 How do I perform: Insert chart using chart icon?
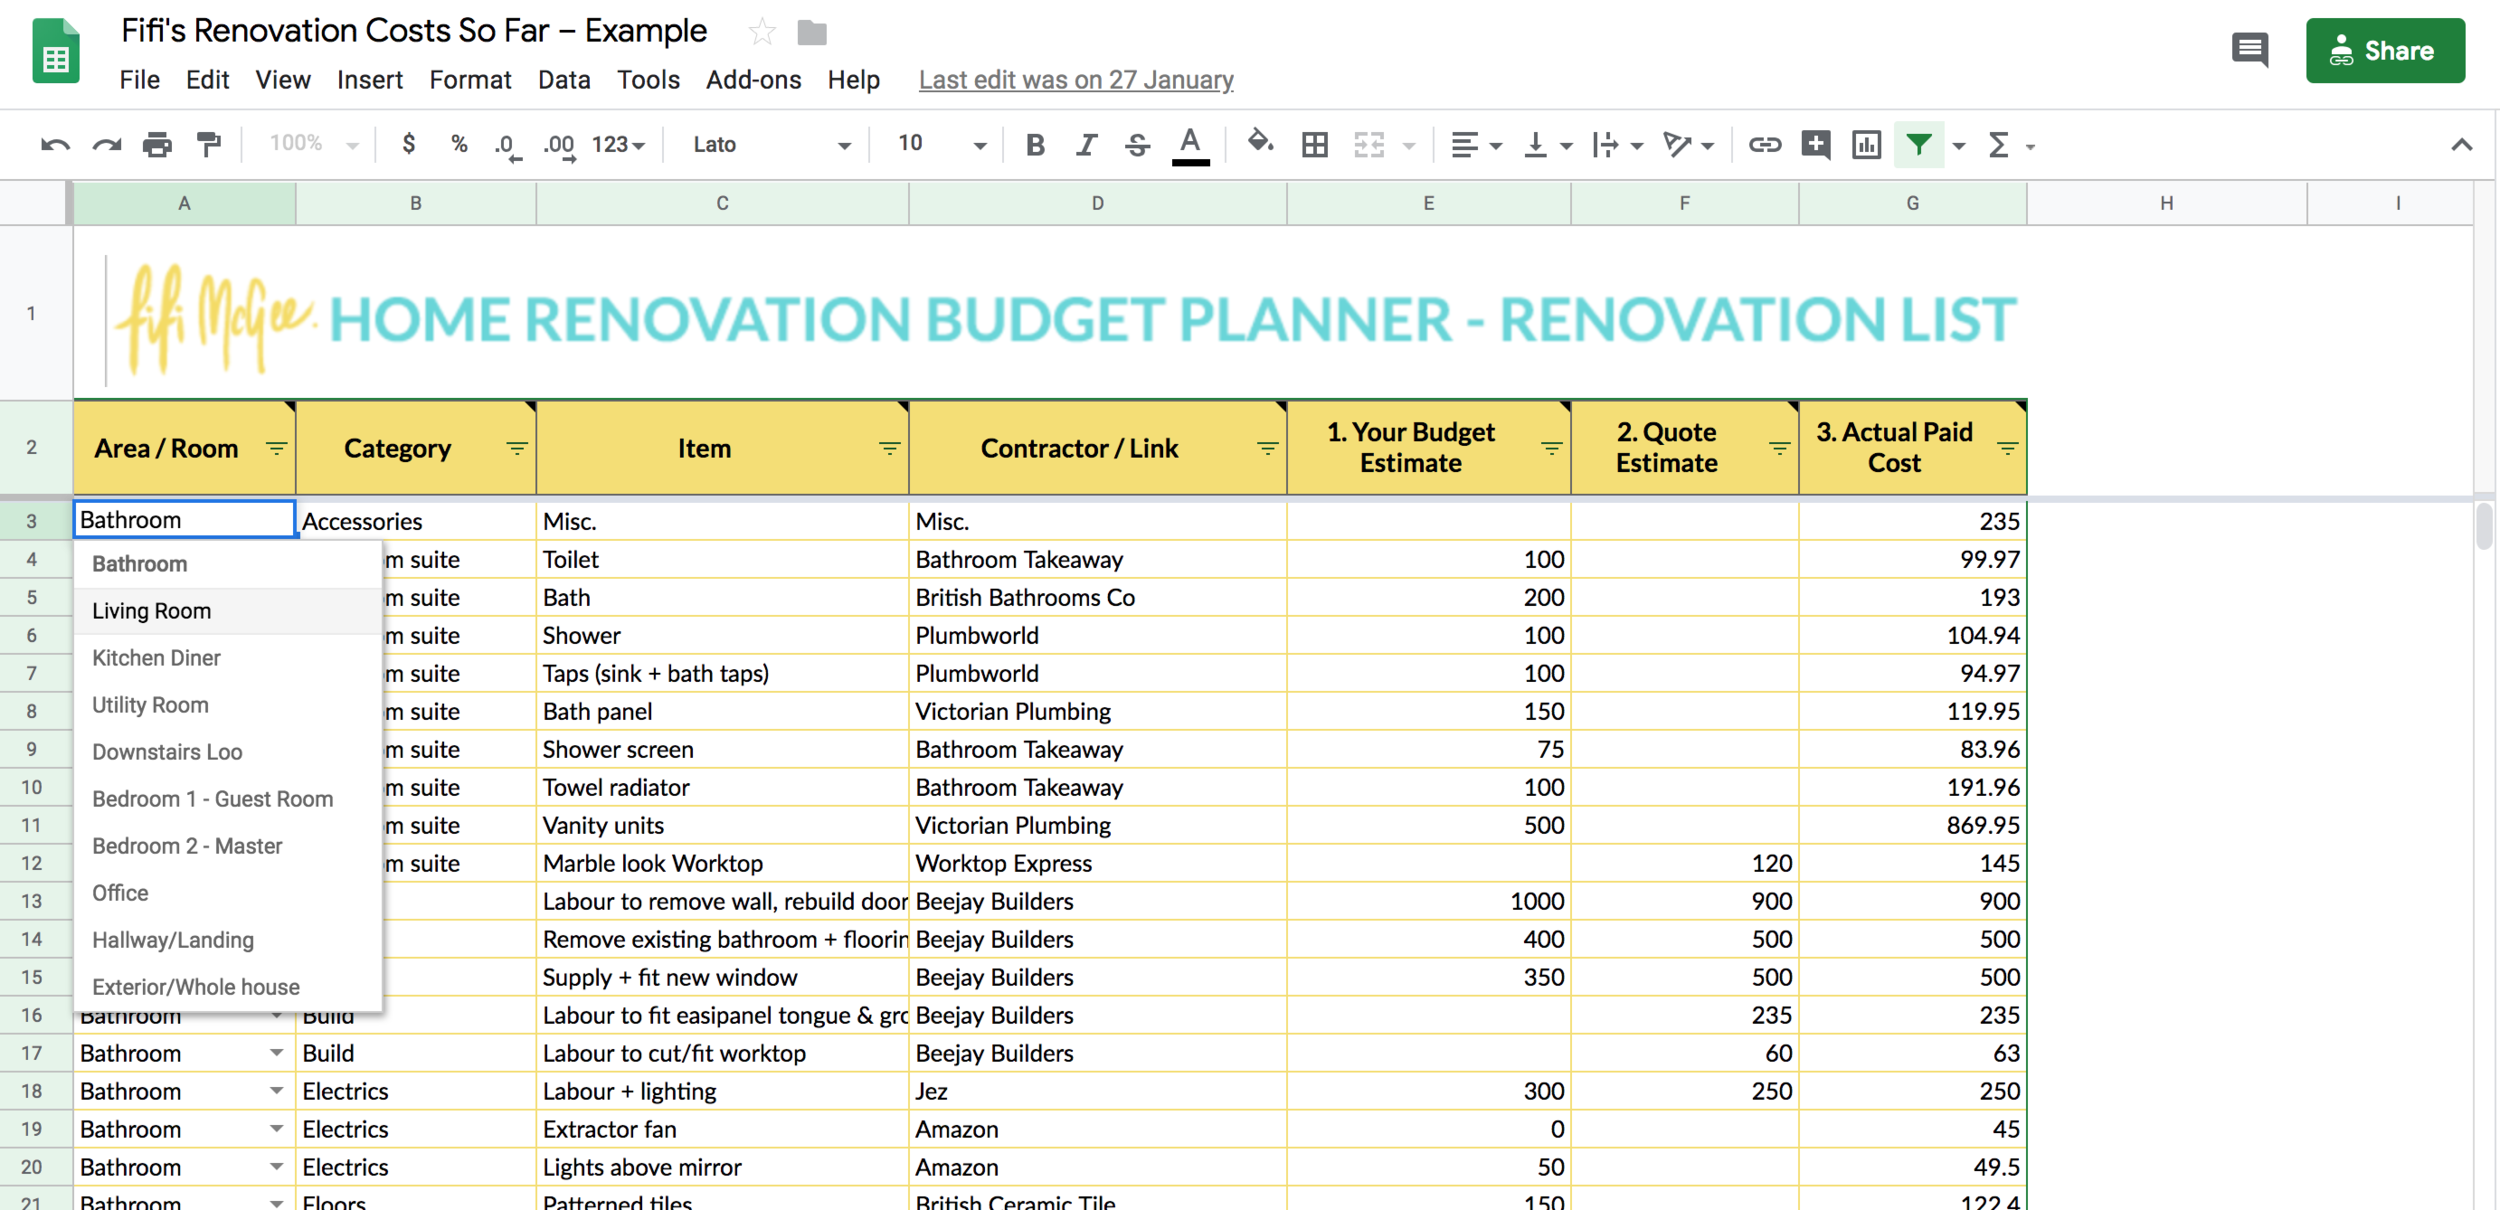tap(1866, 145)
